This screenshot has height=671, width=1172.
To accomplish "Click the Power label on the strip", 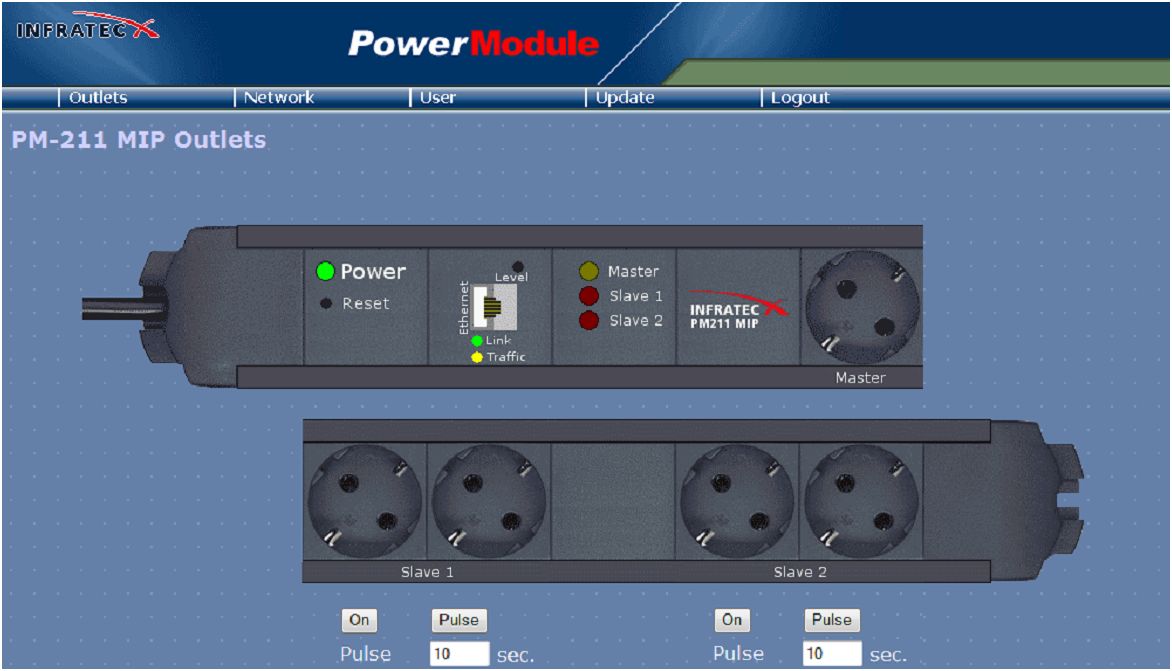I will click(373, 271).
